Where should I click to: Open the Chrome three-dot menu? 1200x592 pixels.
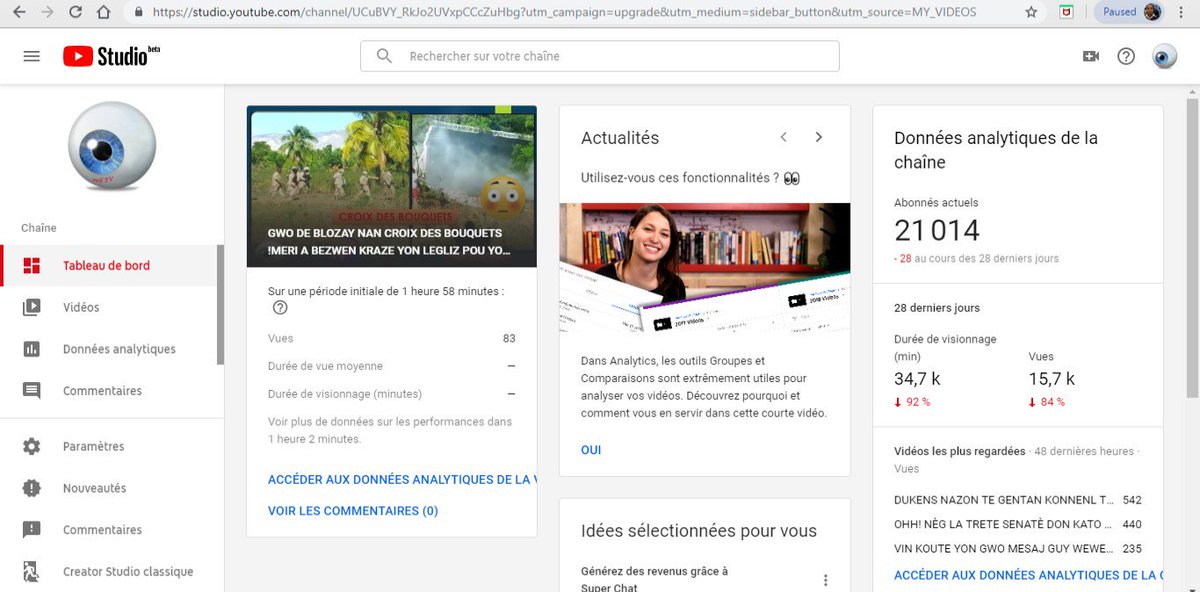[x=1182, y=12]
